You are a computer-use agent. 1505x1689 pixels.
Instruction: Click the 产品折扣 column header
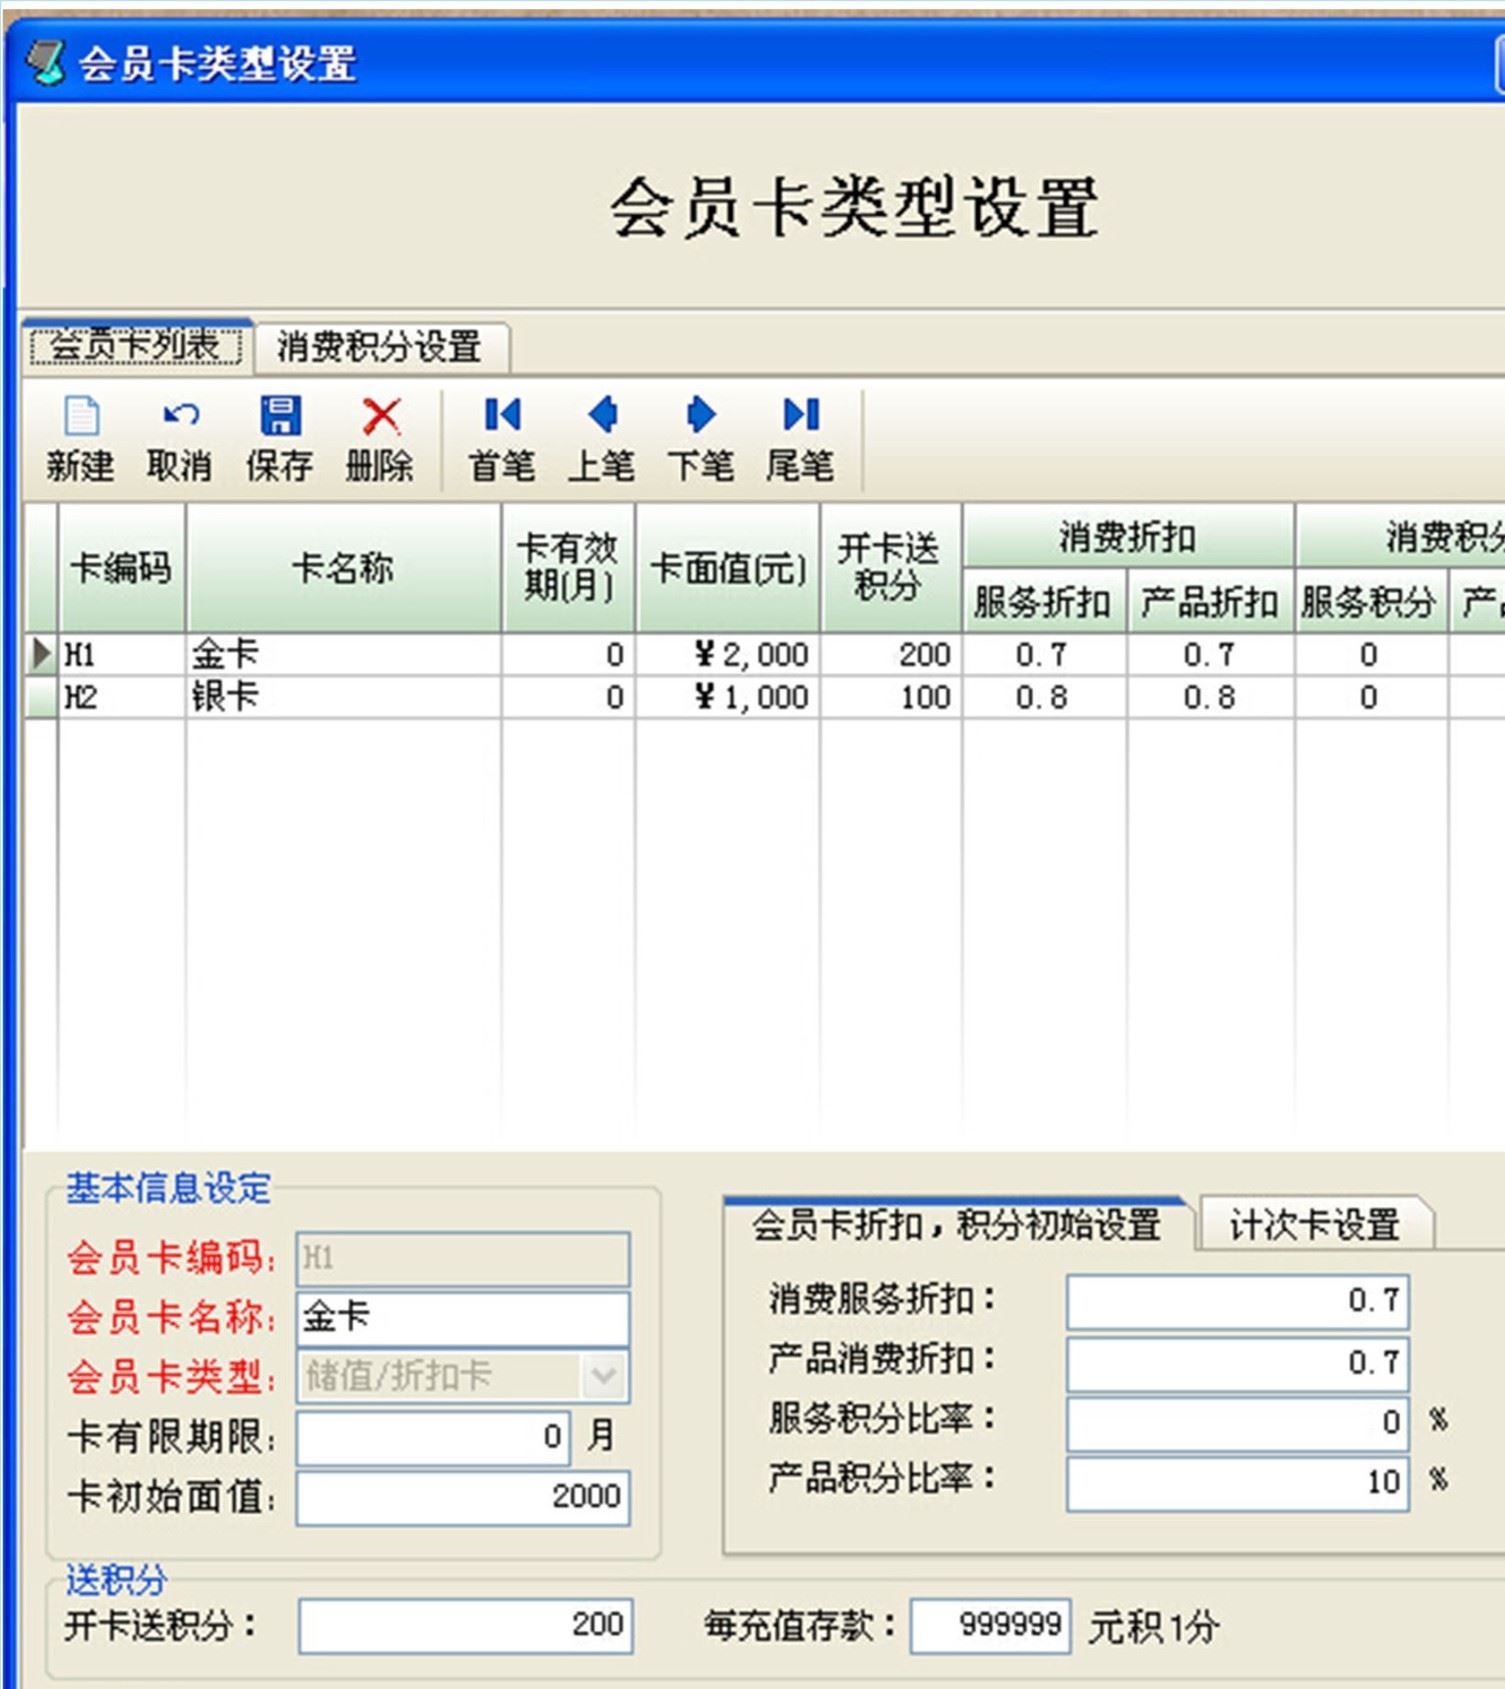(x=1210, y=602)
